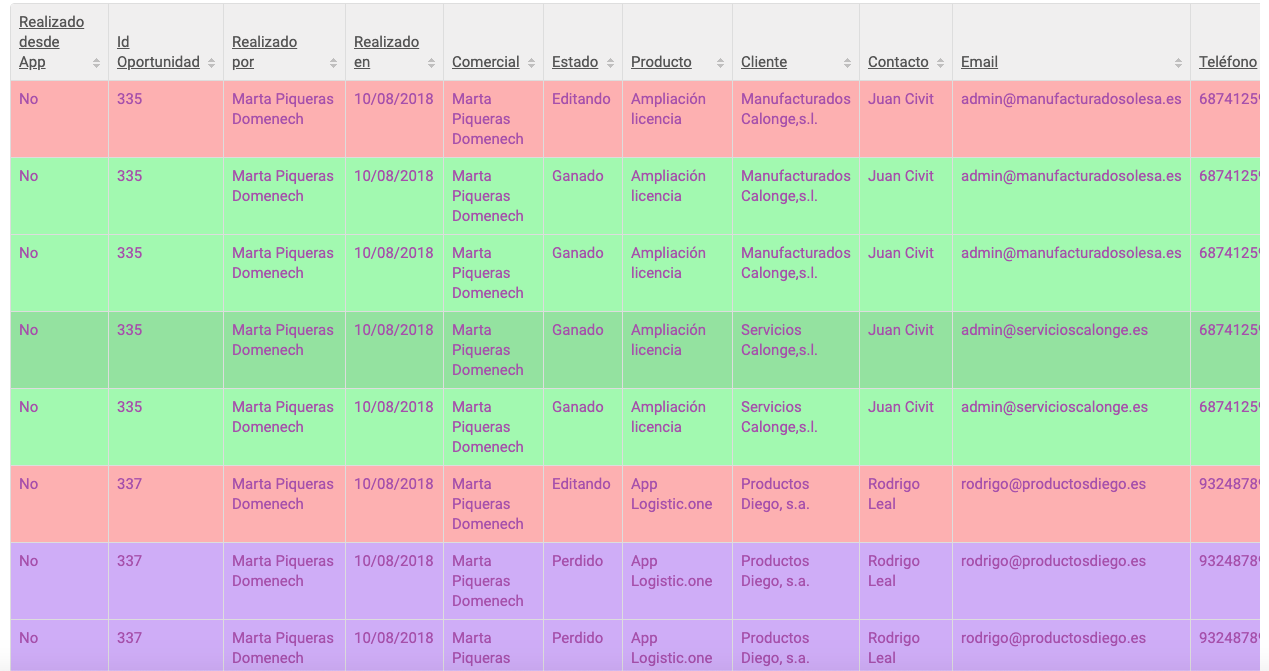Sort by the Realizado en header label
1269x671 pixels.
click(387, 52)
